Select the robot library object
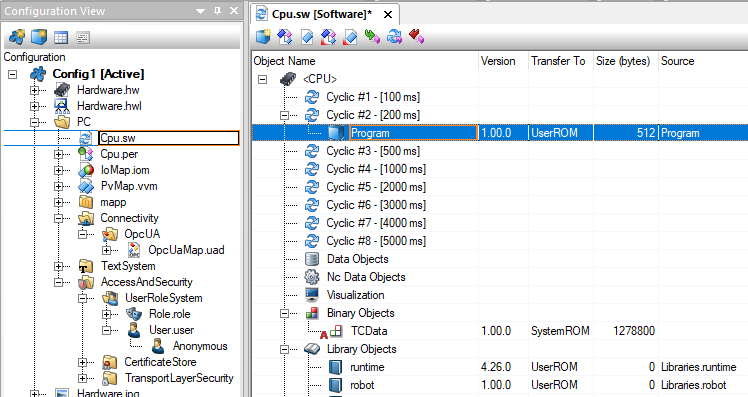Viewport: 748px width, 397px height. click(362, 385)
